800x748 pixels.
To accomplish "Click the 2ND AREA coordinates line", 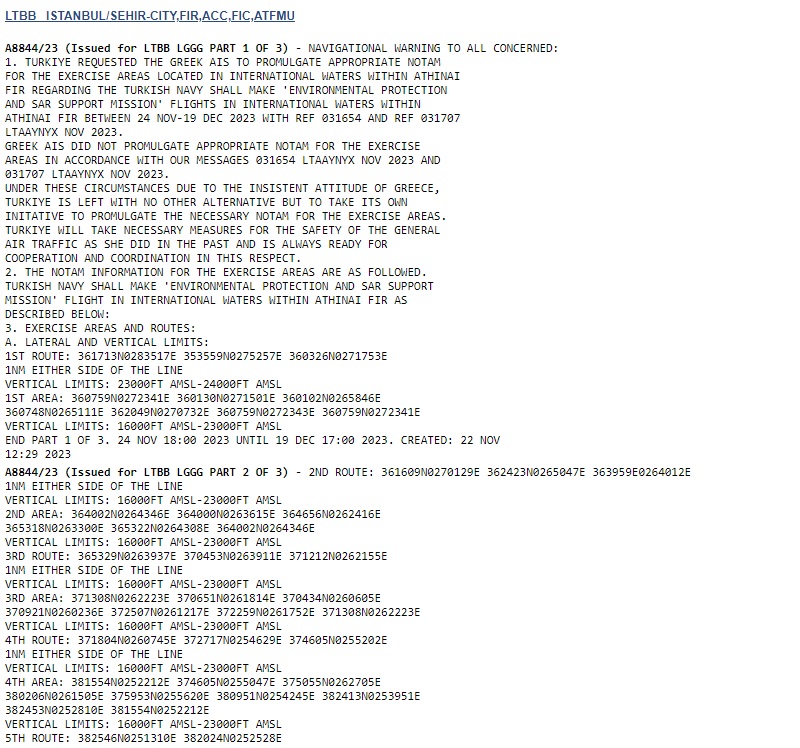I will [193, 514].
